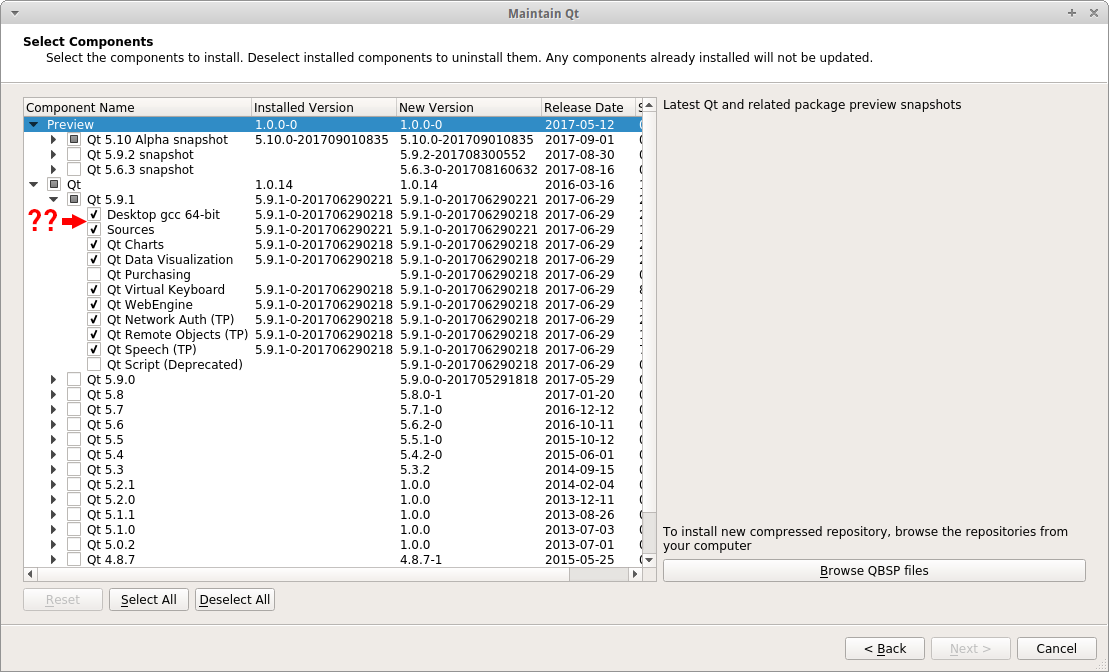Sort by Component Name column header

pos(138,108)
